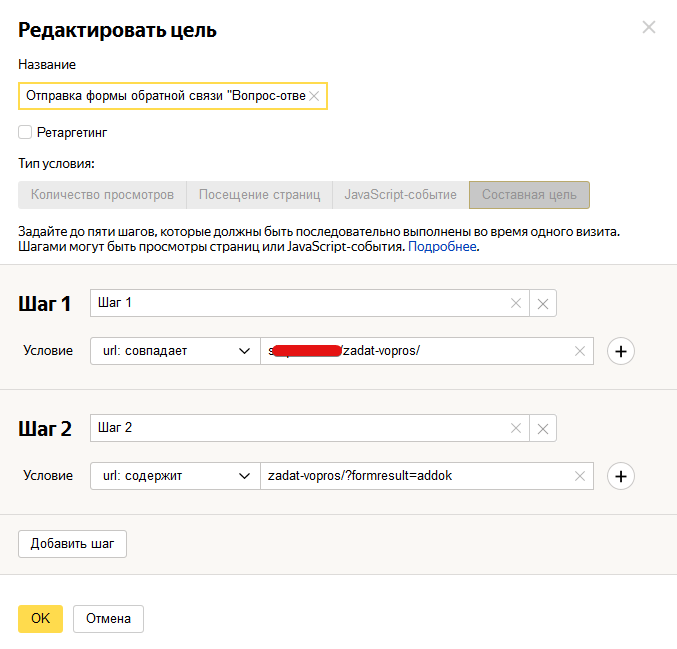This screenshot has width=677, height=649.
Task: Clear the Step 1 name text
Action: (516, 304)
